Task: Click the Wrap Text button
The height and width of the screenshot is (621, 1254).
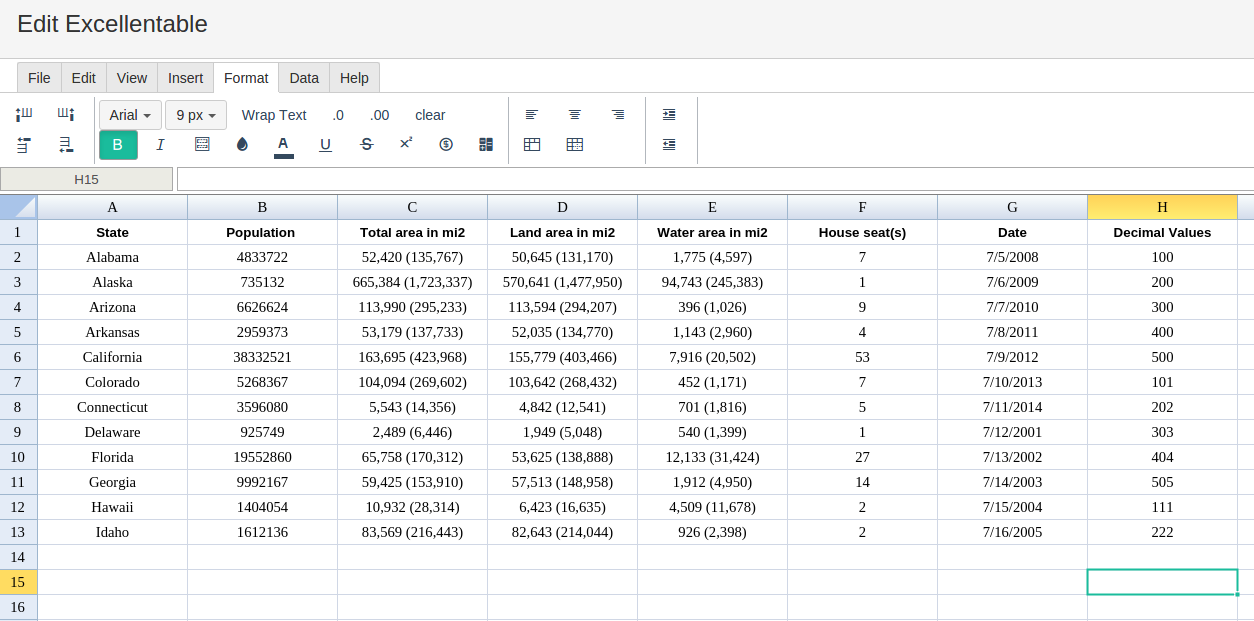Action: pyautogui.click(x=274, y=115)
